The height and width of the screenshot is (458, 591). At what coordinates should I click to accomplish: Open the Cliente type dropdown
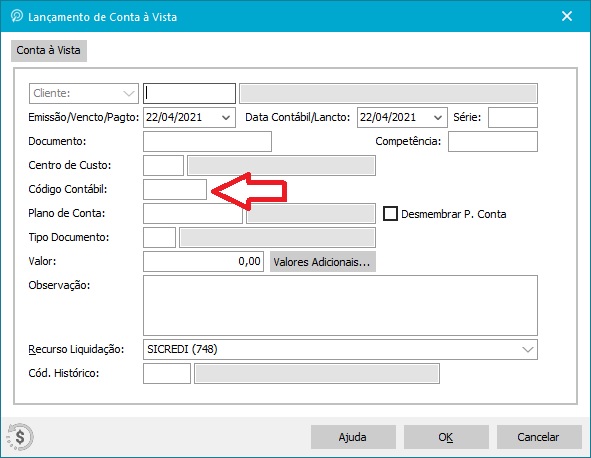click(84, 93)
